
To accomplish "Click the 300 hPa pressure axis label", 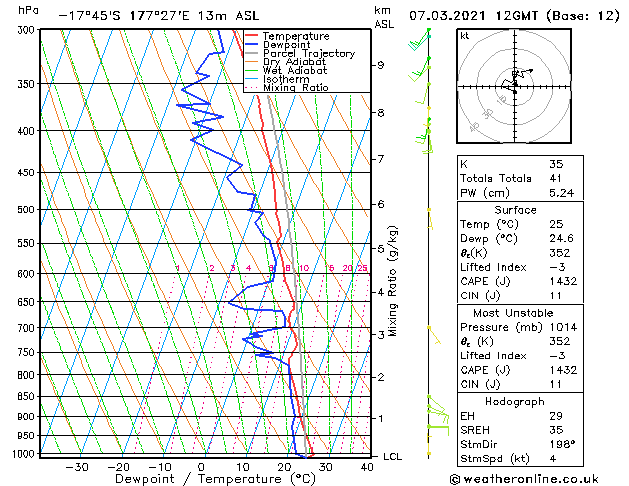I will [x=28, y=30].
